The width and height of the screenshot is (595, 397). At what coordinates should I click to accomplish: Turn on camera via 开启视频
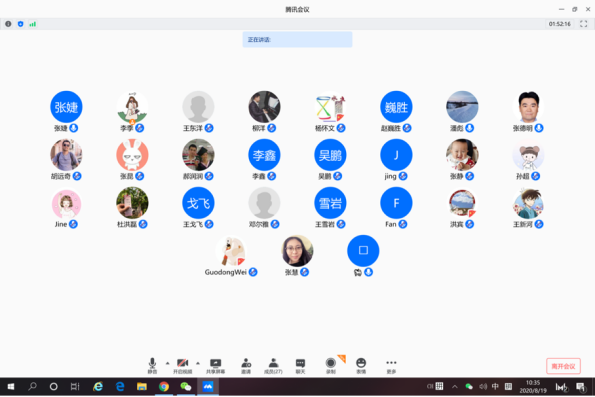183,365
